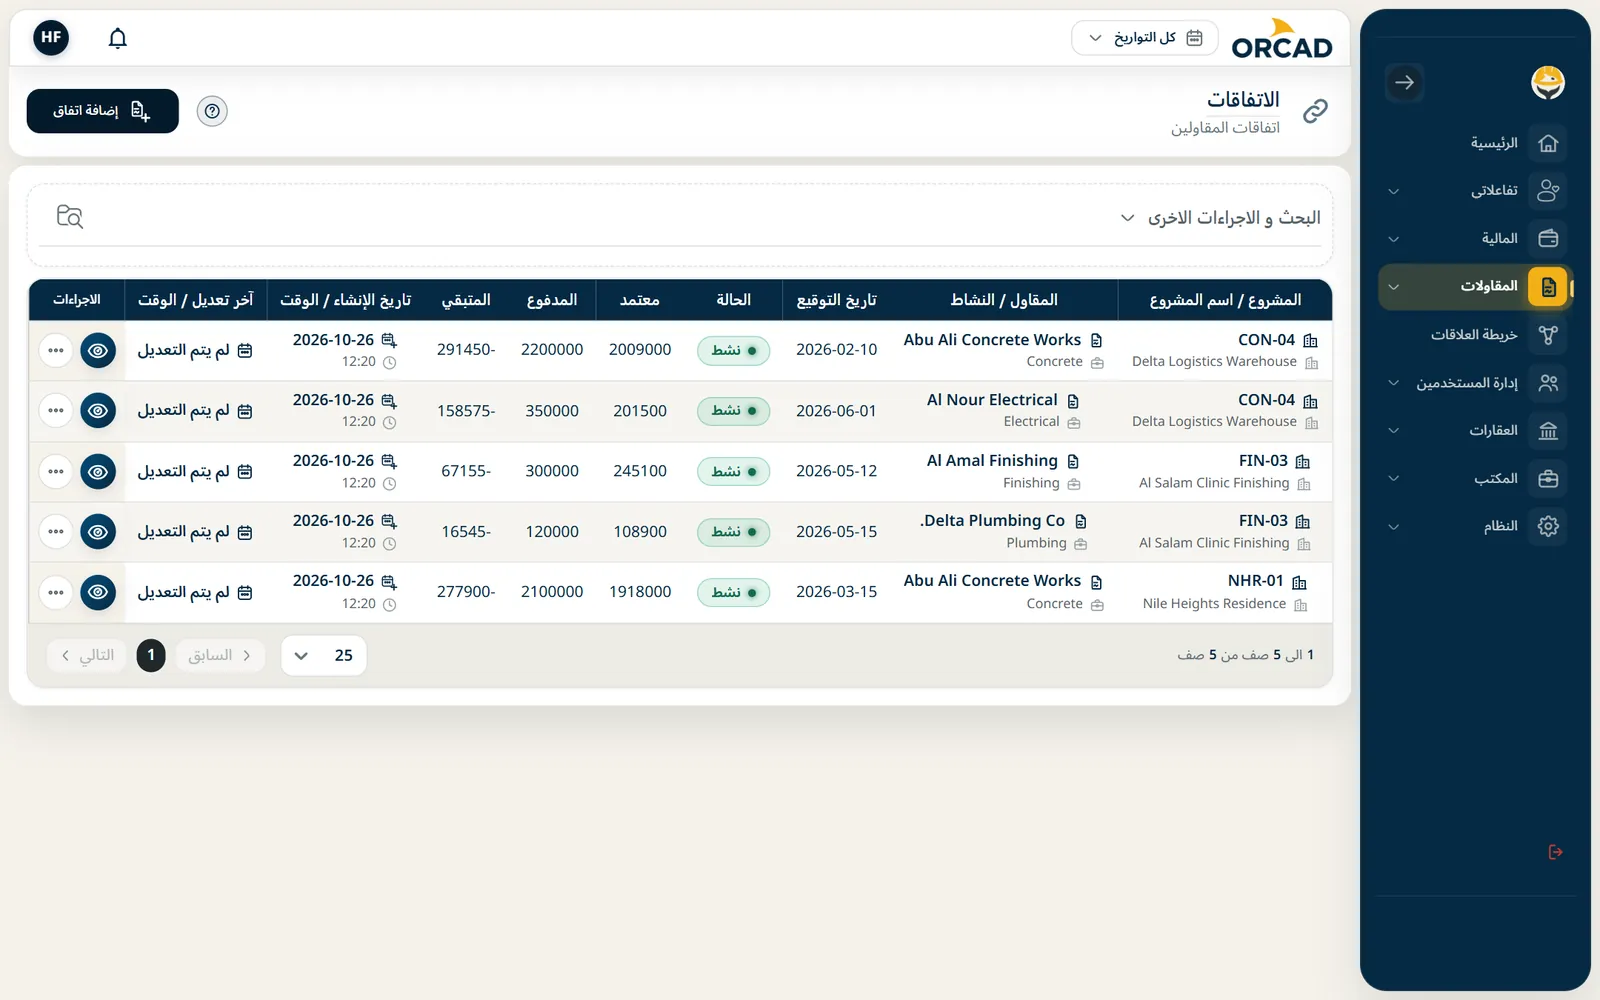The width and height of the screenshot is (1600, 1000).
Task: Expand the تفاعلاتى sidebar menu chevron
Action: 1393,191
